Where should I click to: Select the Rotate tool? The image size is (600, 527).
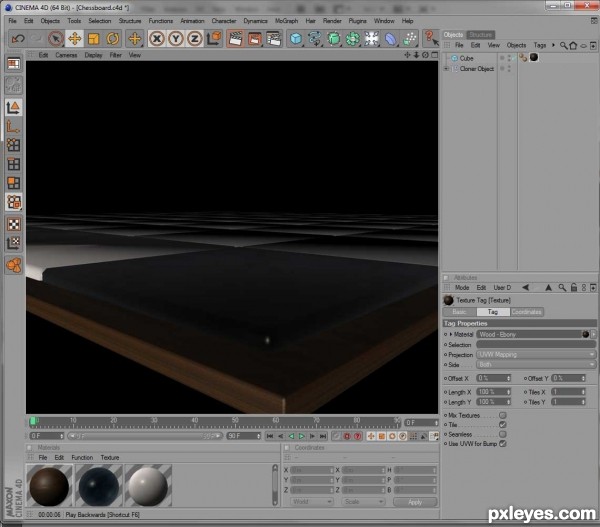pyautogui.click(x=112, y=39)
